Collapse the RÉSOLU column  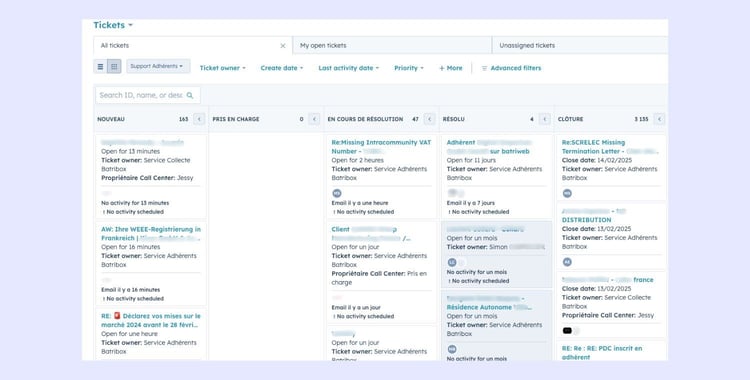[544, 119]
